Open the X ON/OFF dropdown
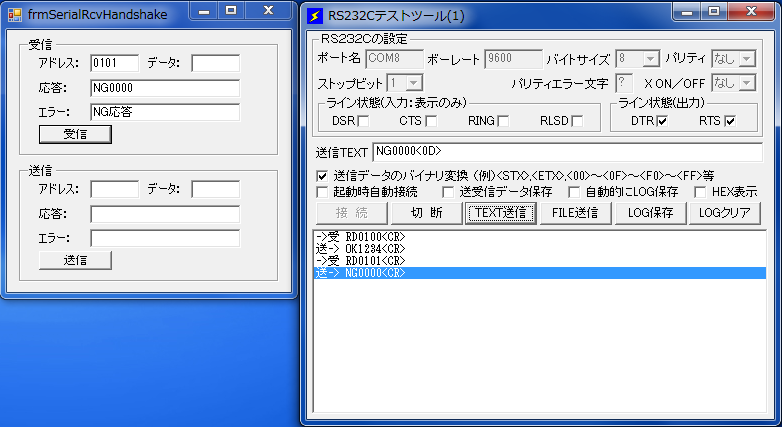 (x=747, y=83)
